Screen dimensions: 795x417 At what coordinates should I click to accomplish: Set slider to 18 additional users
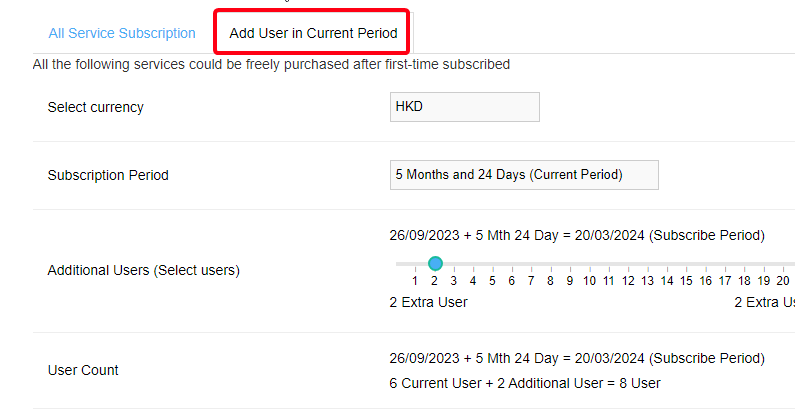(744, 264)
